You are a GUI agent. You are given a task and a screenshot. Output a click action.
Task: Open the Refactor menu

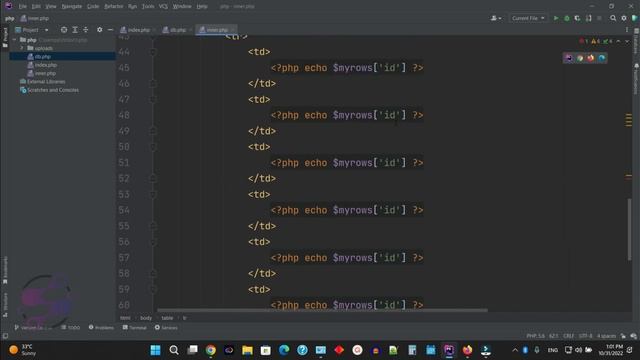click(x=113, y=7)
